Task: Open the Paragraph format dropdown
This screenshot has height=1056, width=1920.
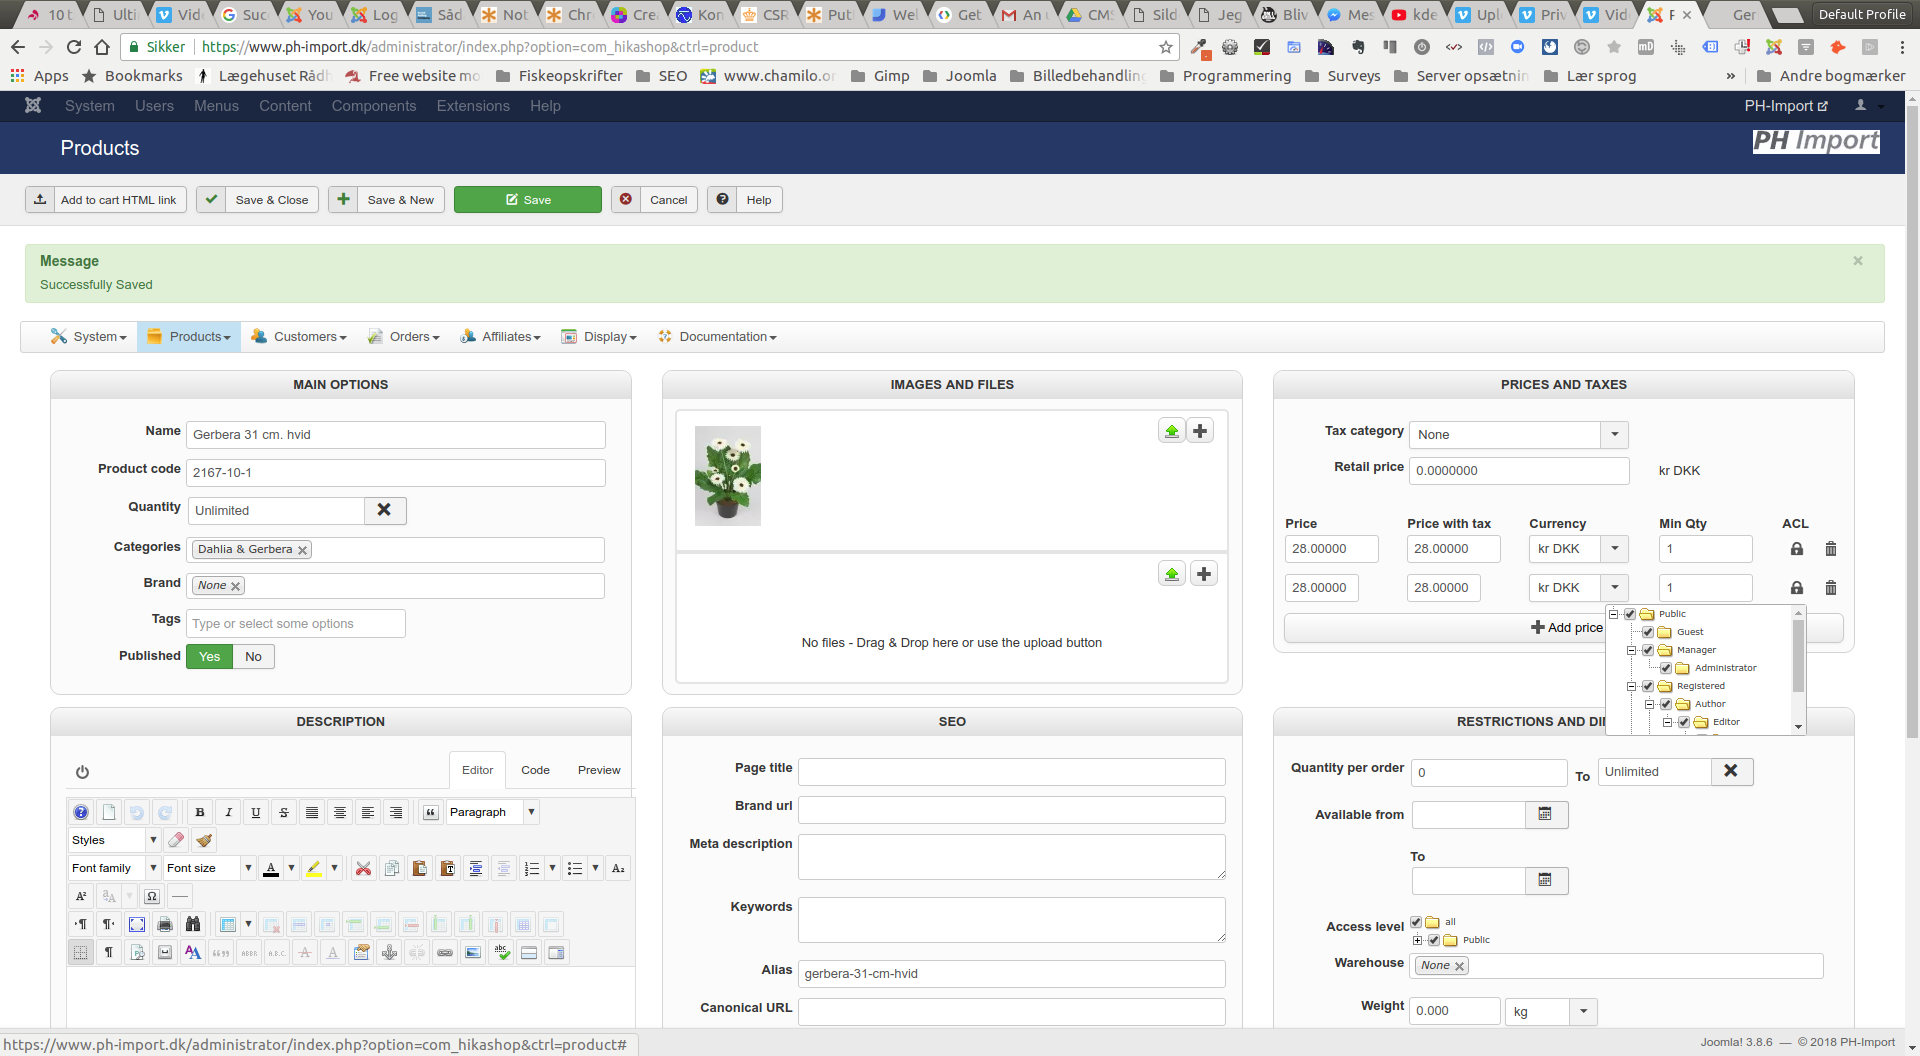Action: pos(493,812)
